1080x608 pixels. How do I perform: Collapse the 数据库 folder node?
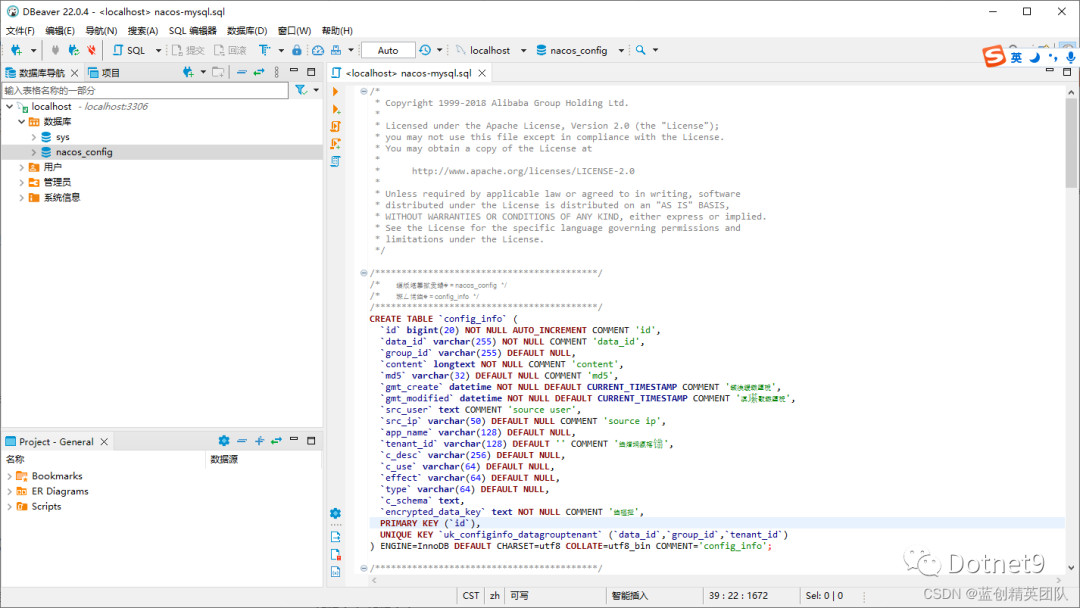coord(22,122)
